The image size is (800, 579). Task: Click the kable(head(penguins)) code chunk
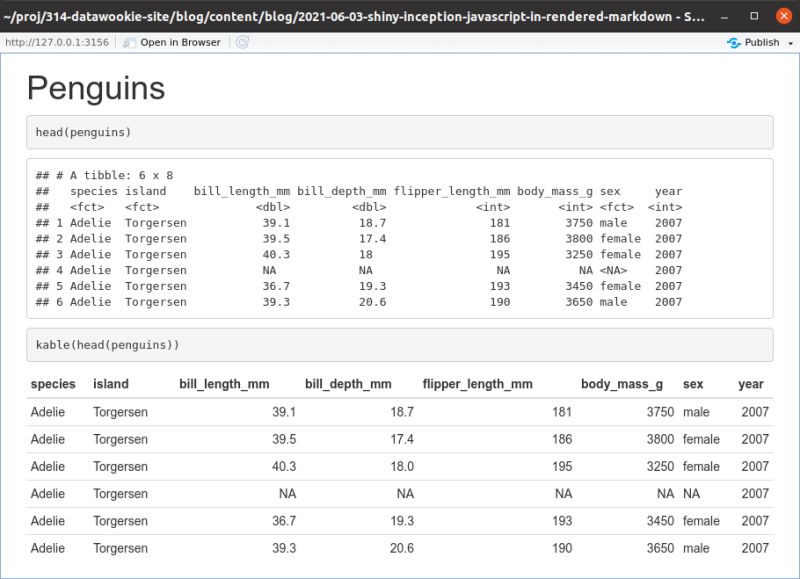(x=107, y=344)
